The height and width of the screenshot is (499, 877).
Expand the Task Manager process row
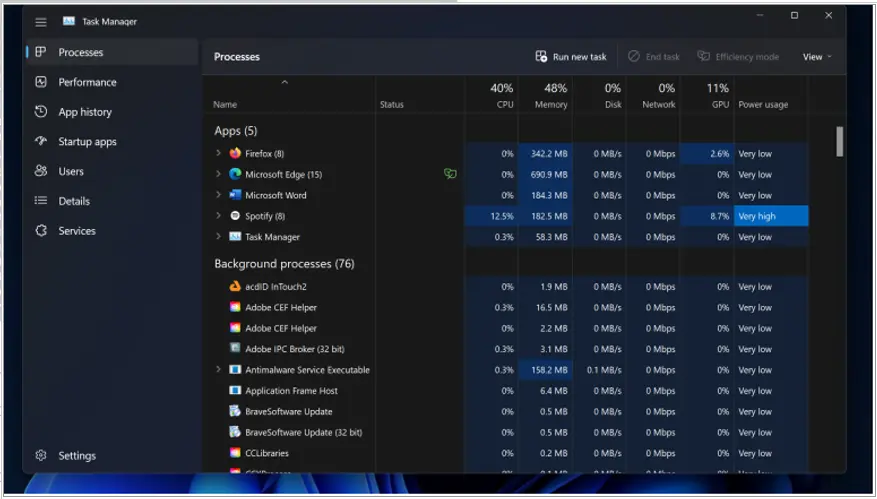[x=218, y=237]
